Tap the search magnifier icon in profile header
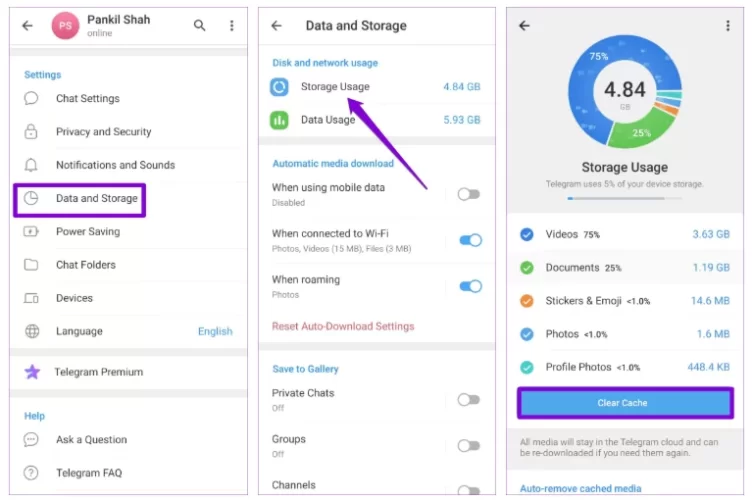Image resolution: width=752 pixels, height=500 pixels. tap(200, 26)
